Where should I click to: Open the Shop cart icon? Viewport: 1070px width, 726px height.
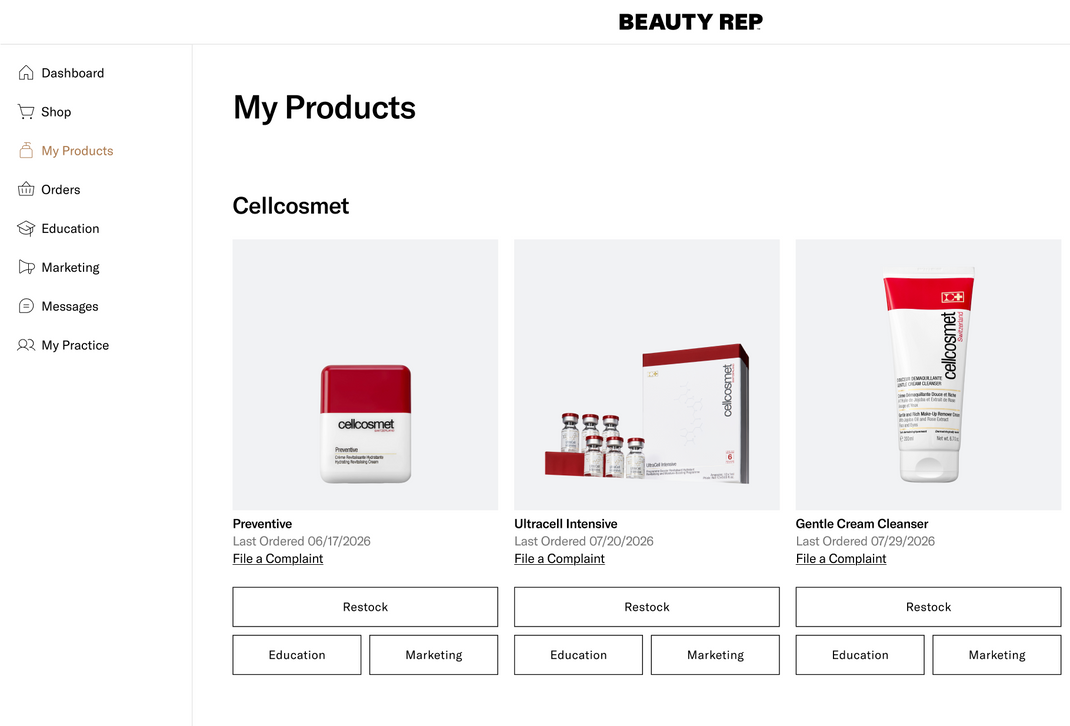[26, 112]
